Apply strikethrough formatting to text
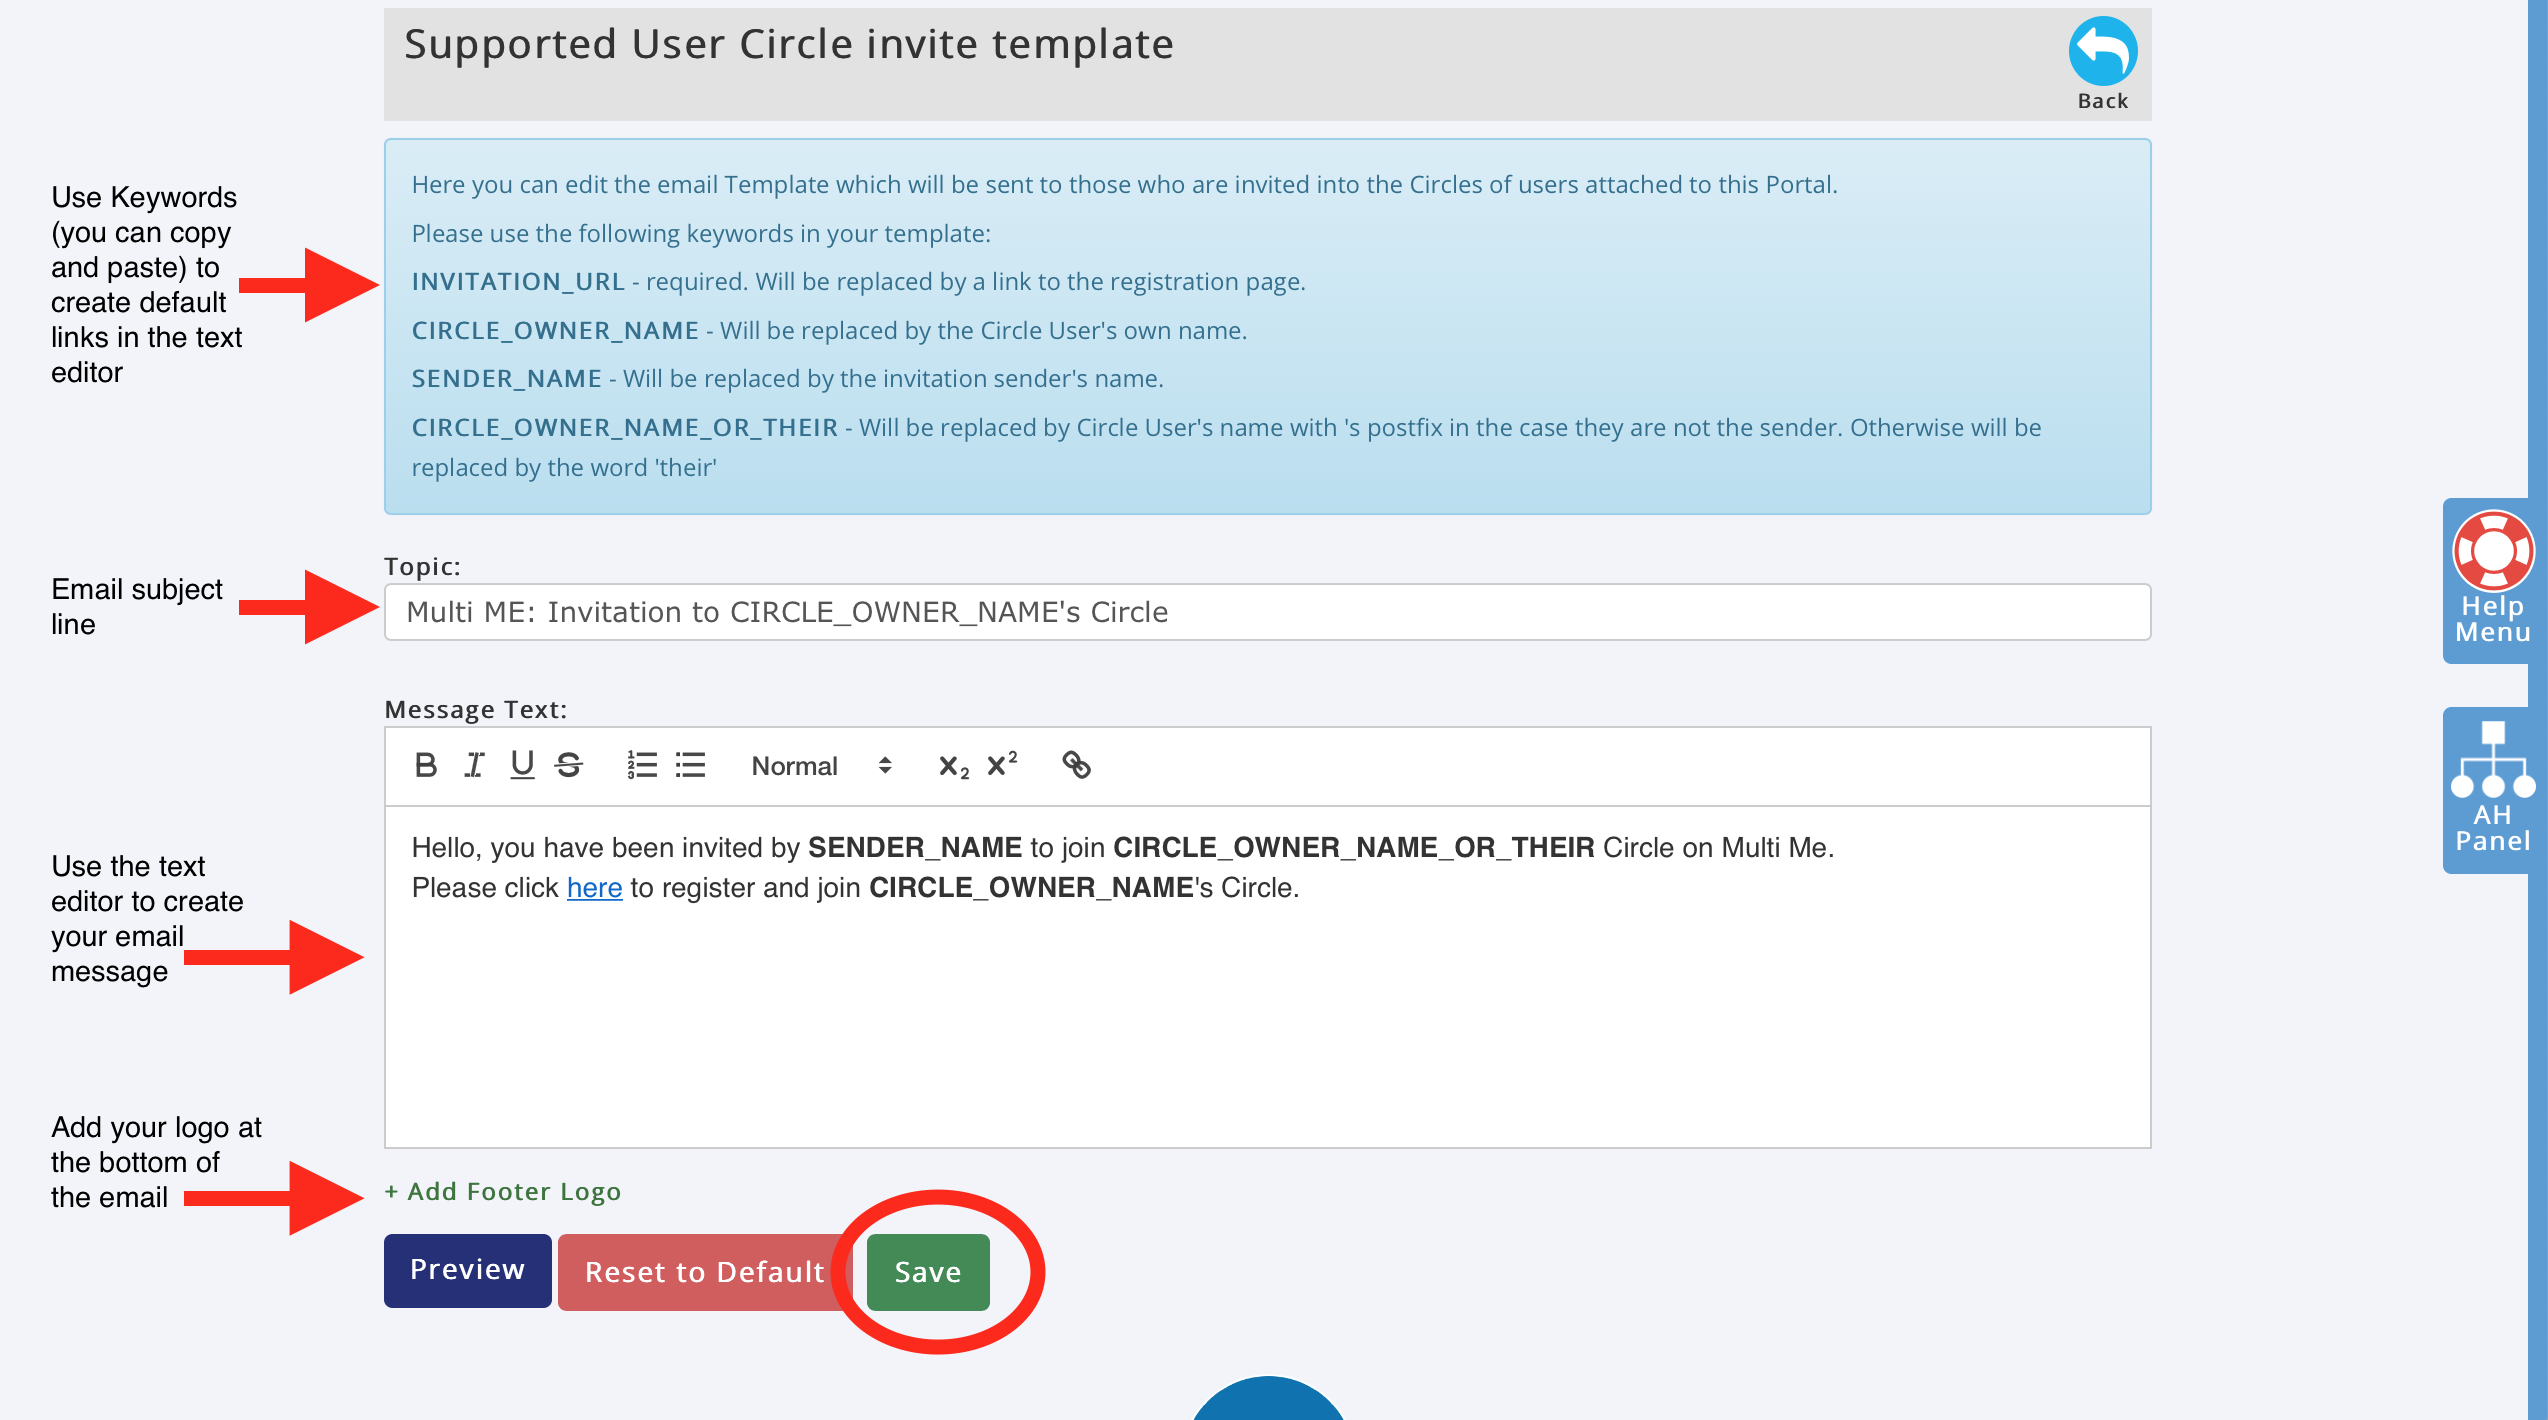Viewport: 2548px width, 1420px height. [x=569, y=765]
